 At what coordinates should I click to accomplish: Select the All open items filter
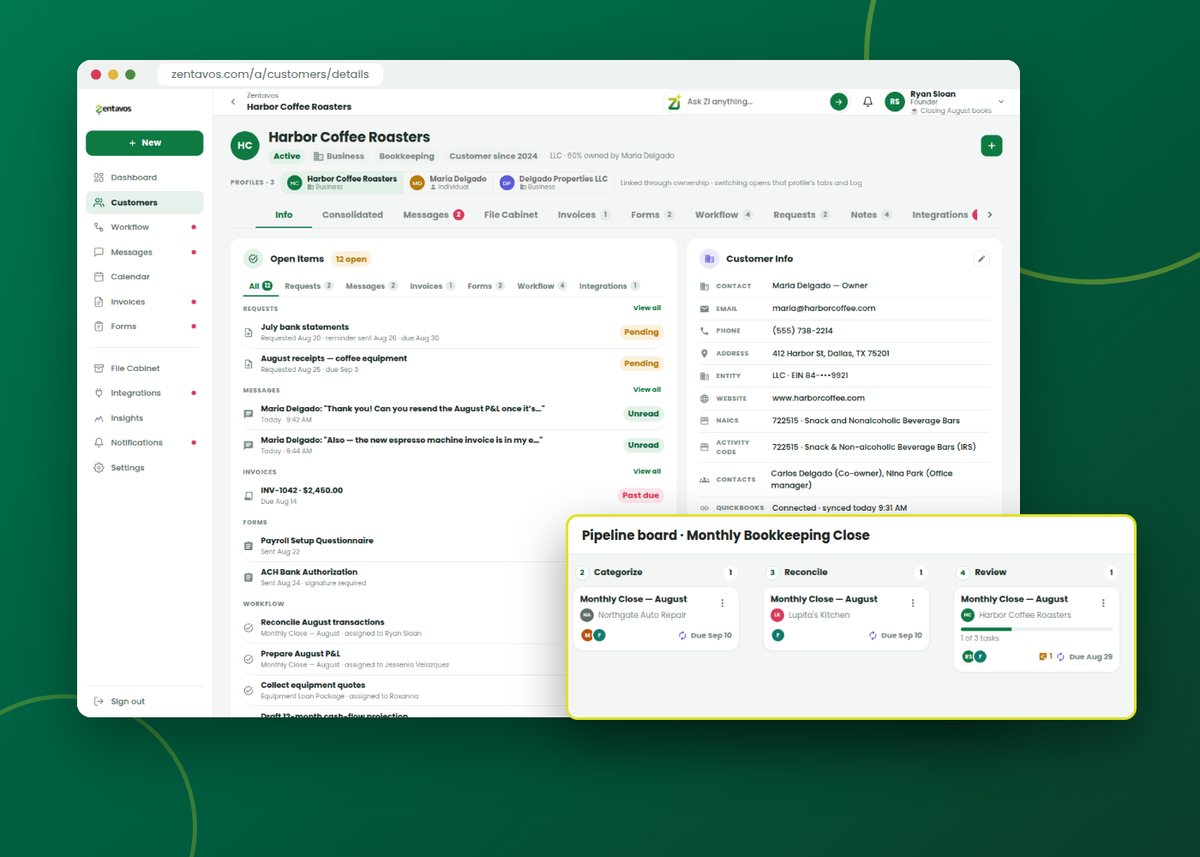[x=260, y=286]
